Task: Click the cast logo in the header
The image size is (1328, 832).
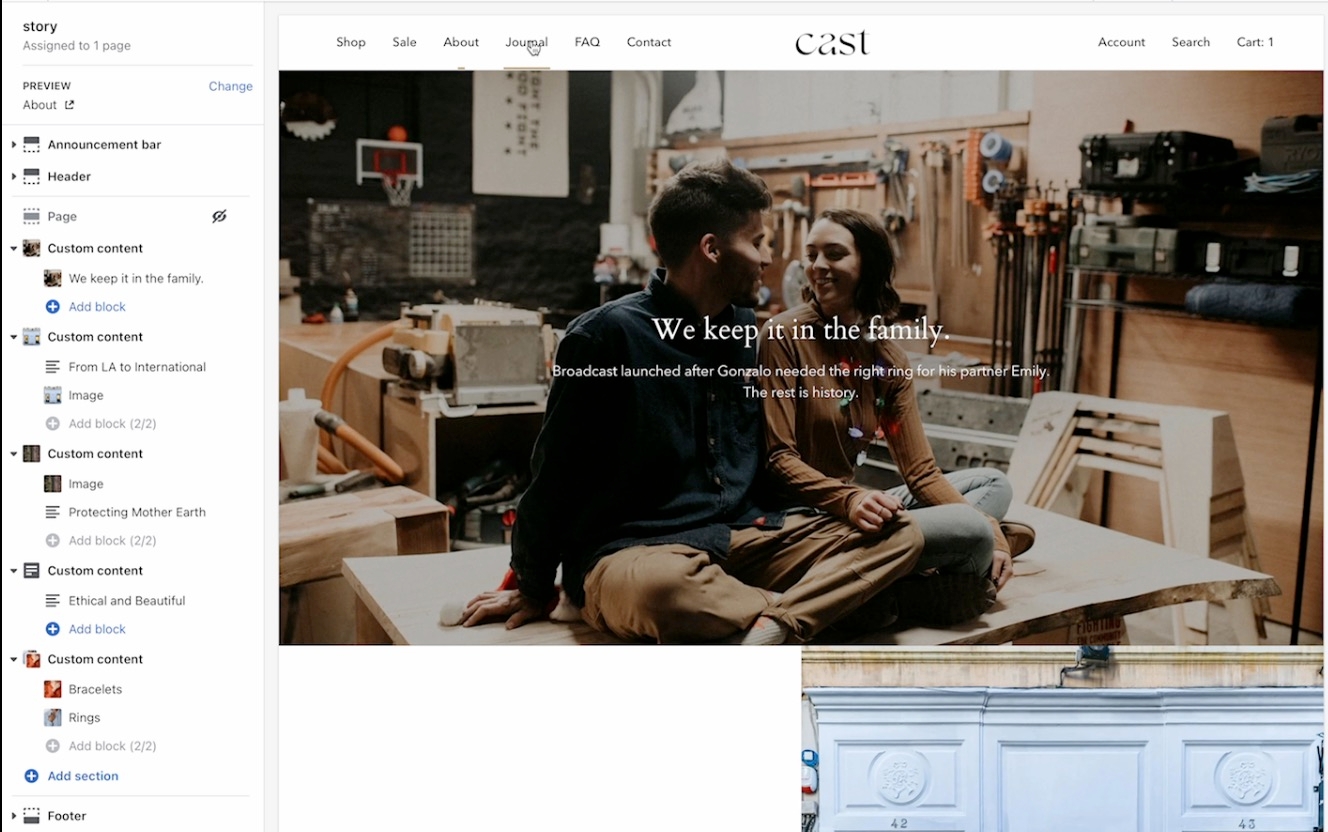Action: 832,43
